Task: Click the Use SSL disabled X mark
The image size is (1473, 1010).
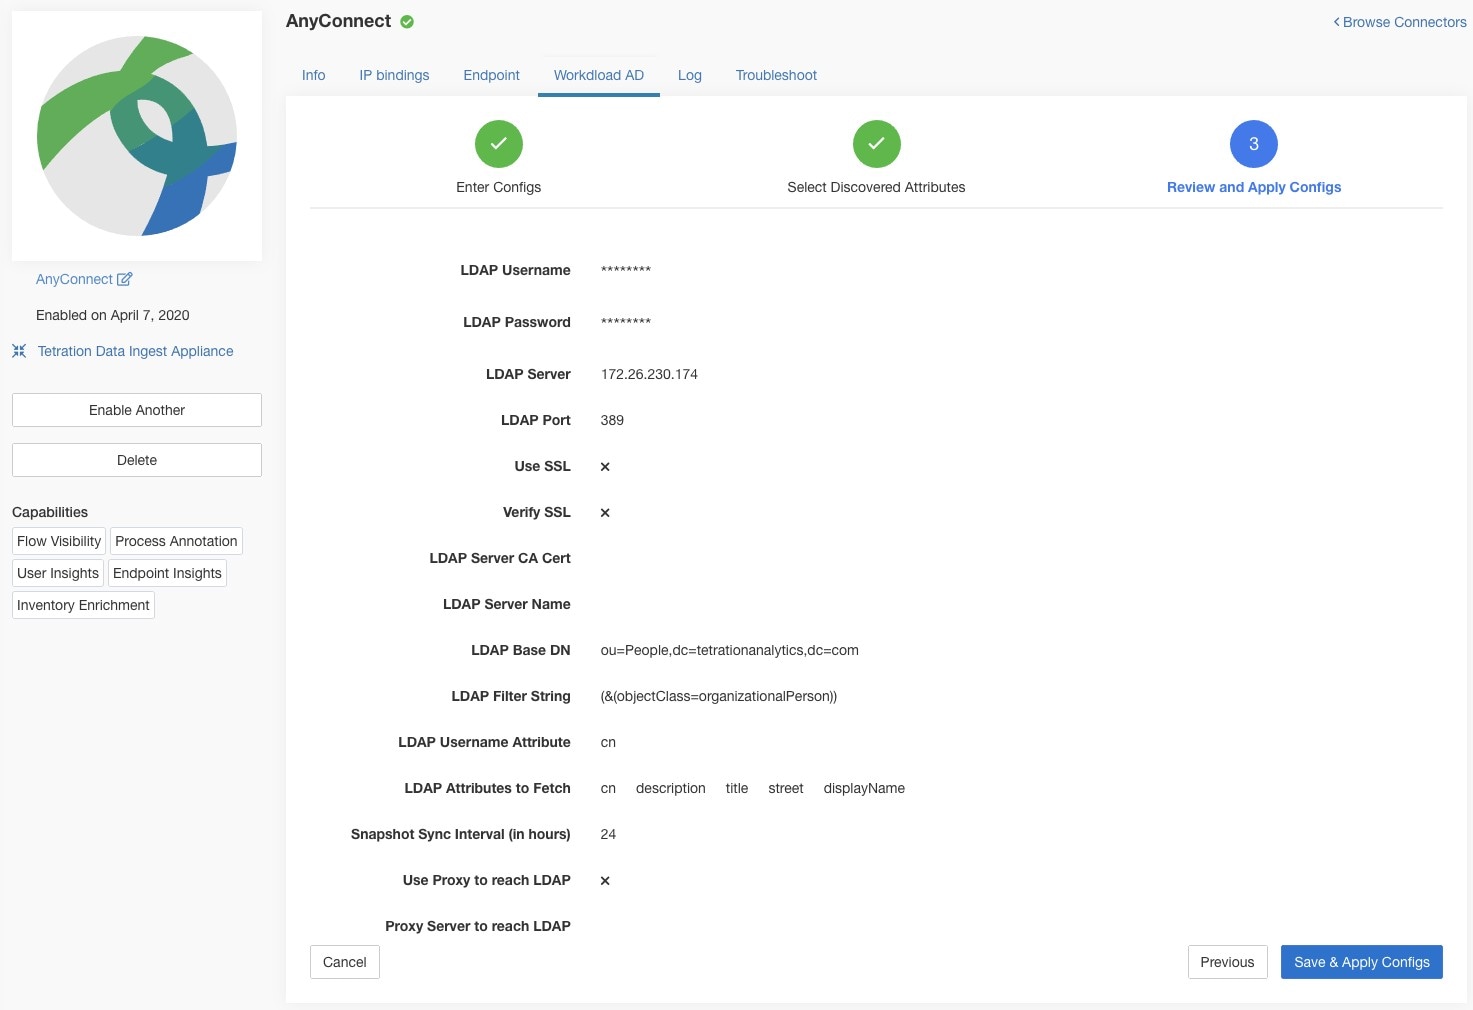Action: coord(605,467)
